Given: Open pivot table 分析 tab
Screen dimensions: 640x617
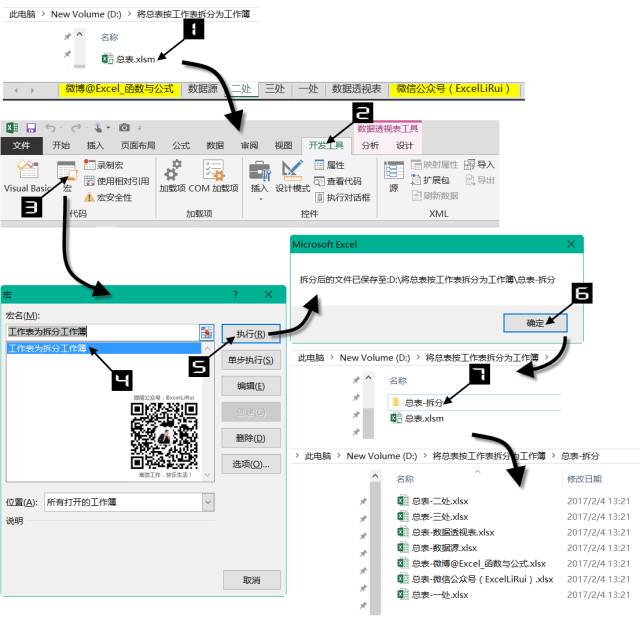Looking at the screenshot, I should coord(370,146).
